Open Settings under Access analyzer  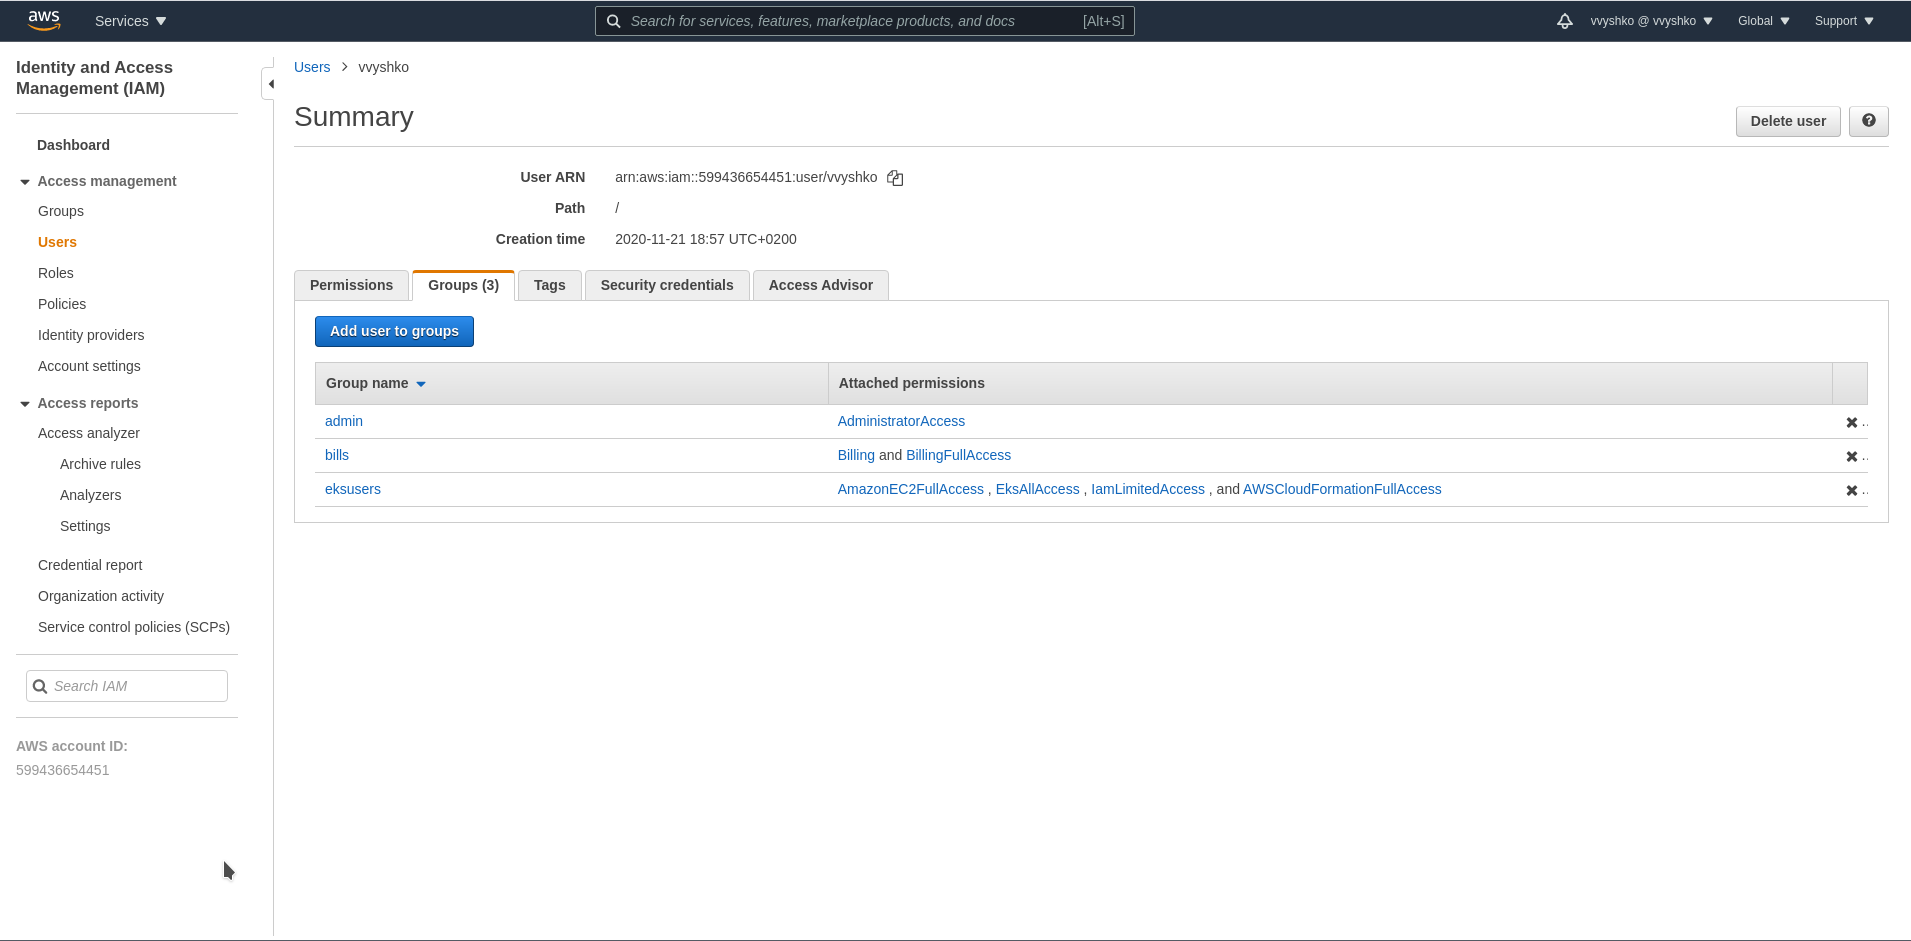pos(85,526)
